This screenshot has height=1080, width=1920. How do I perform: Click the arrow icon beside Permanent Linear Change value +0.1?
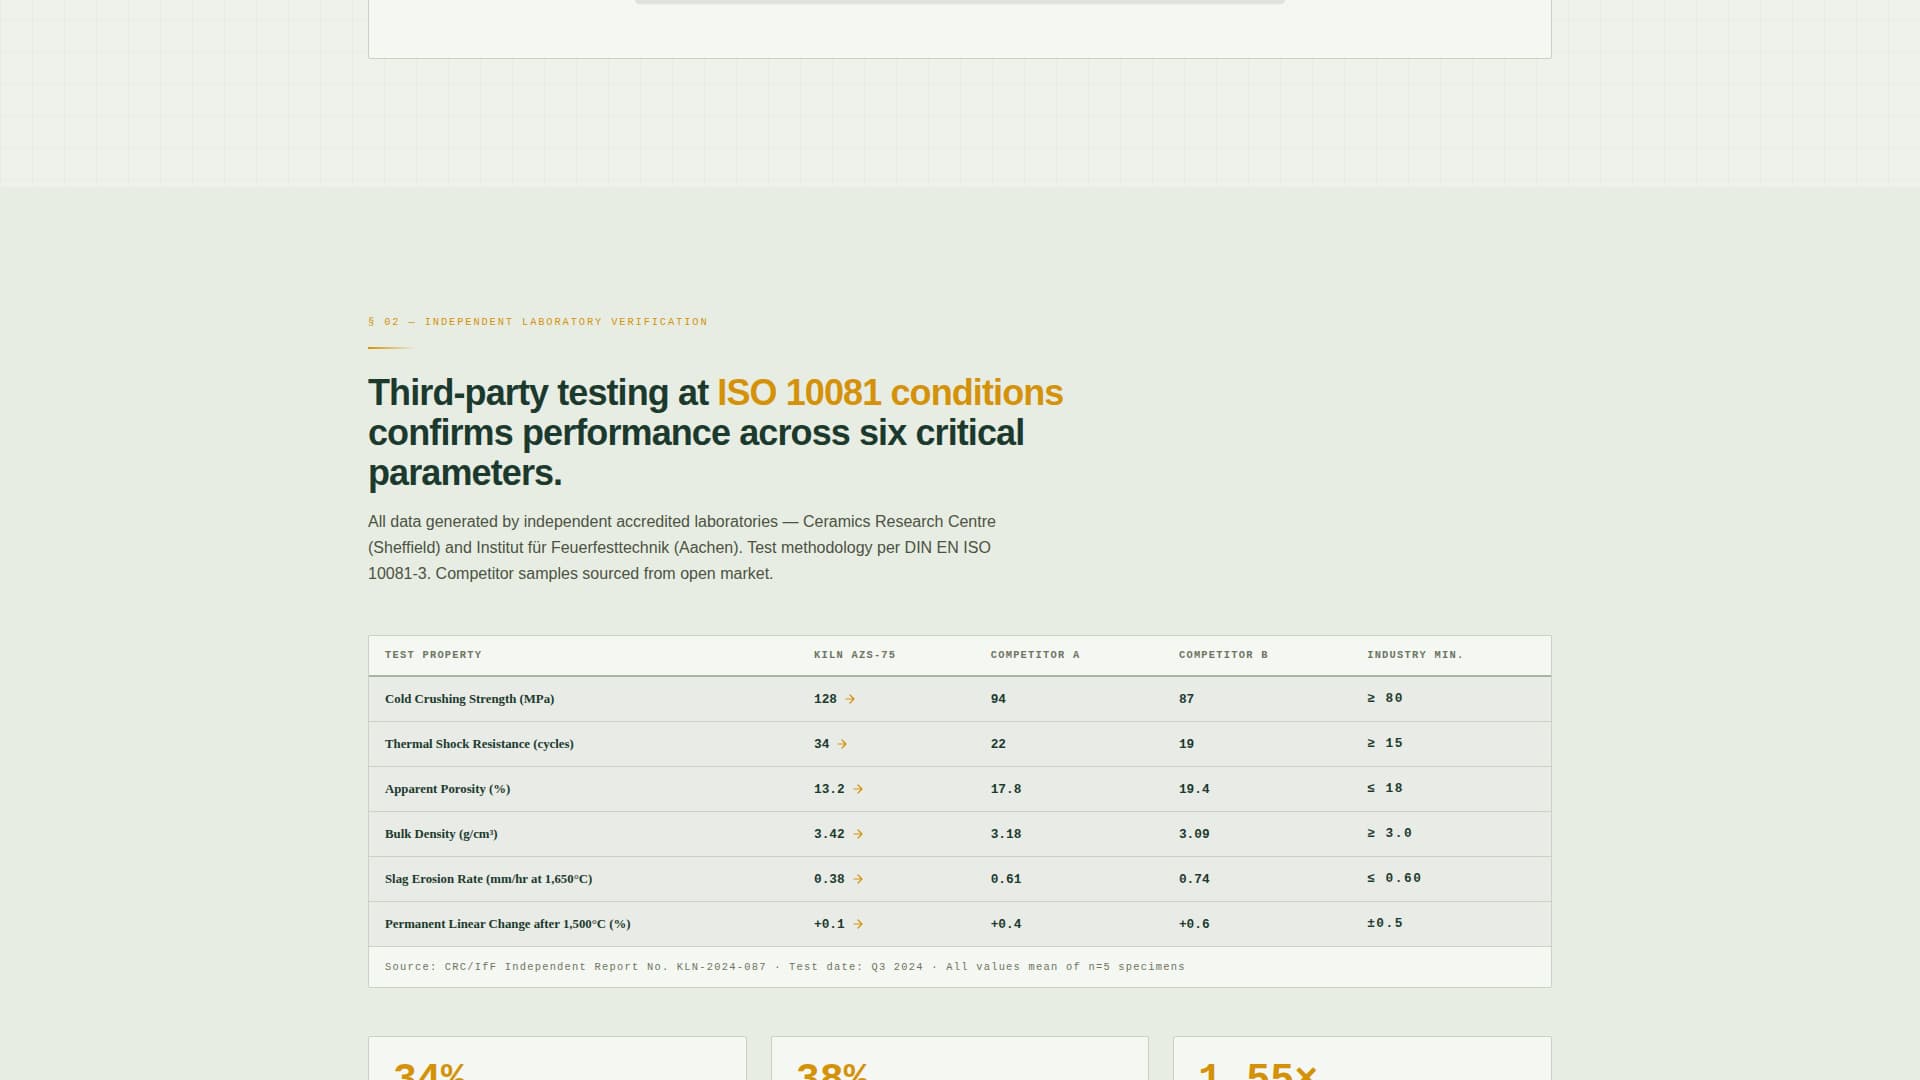pyautogui.click(x=857, y=924)
